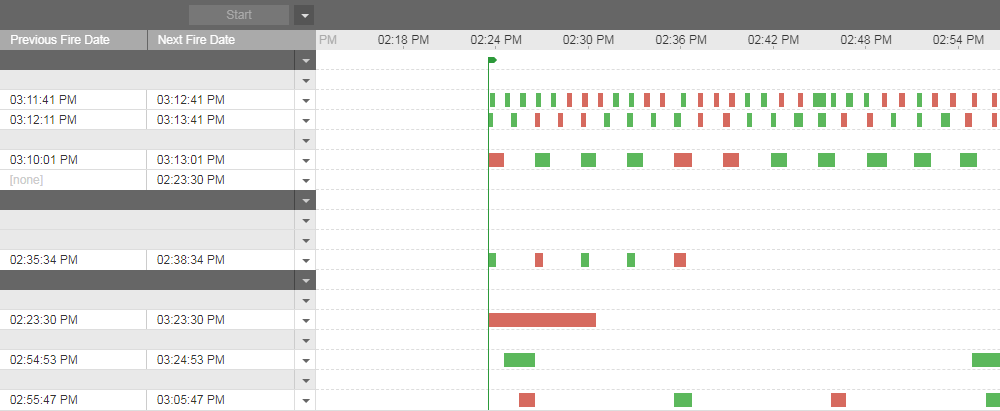Open dropdown for the 03:13:41 PM row
The height and width of the screenshot is (411, 1000).
point(306,120)
